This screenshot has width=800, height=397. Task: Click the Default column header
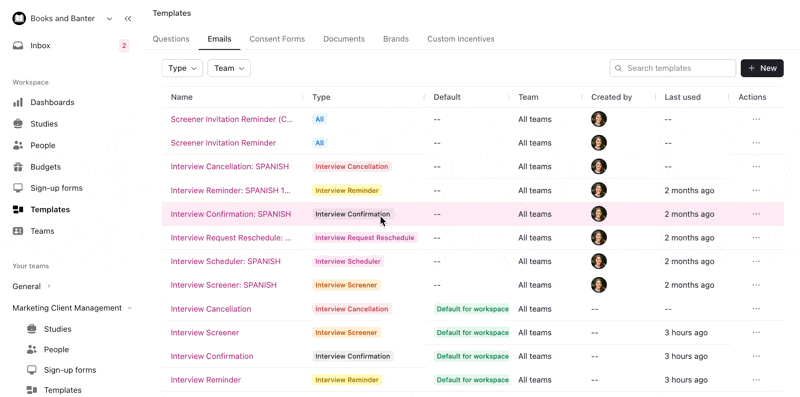tap(447, 97)
